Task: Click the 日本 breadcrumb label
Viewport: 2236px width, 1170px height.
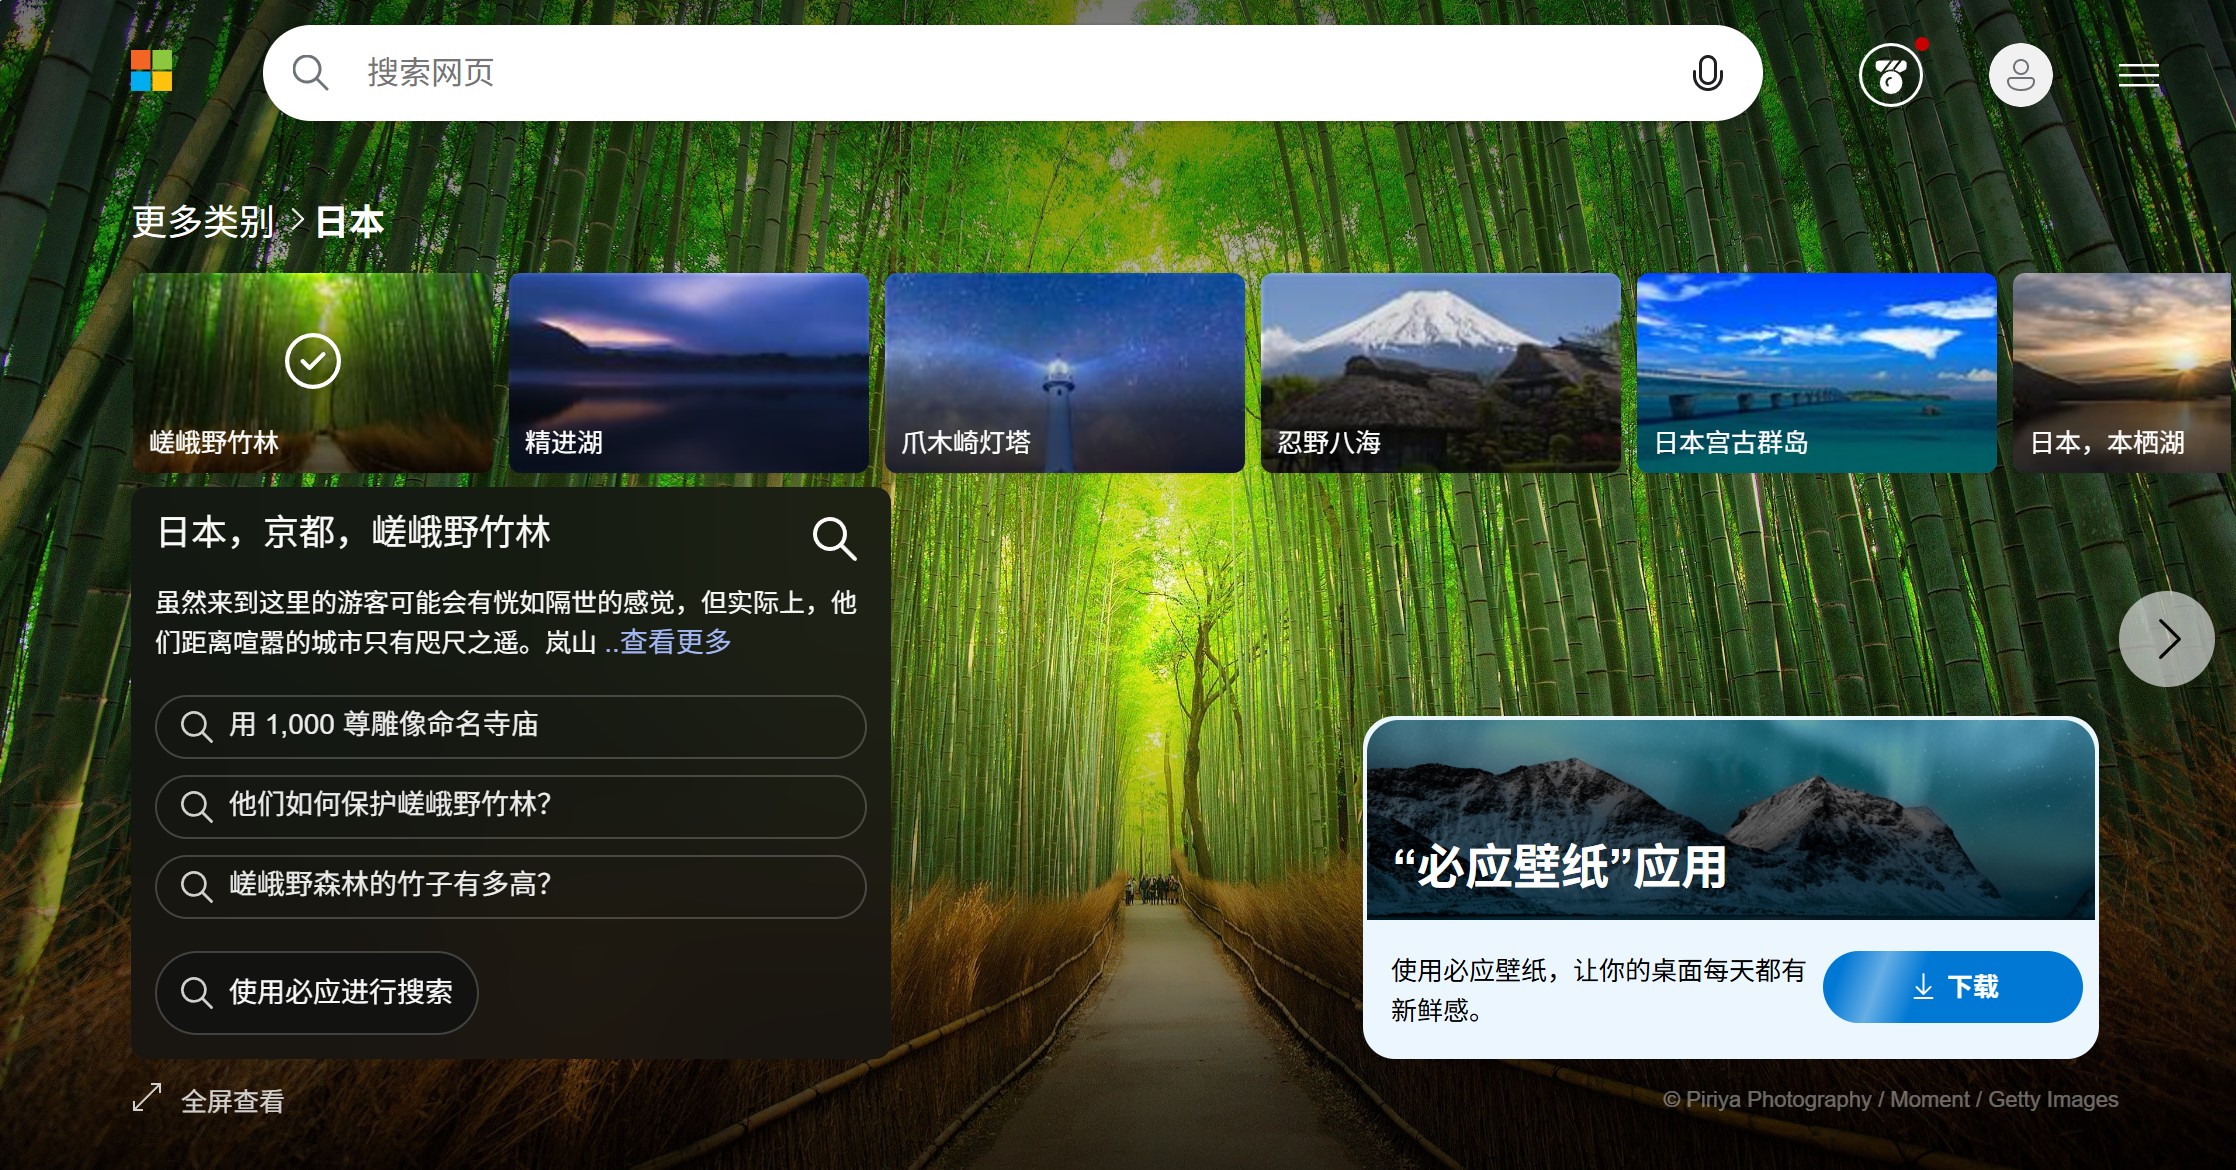Action: click(x=349, y=222)
